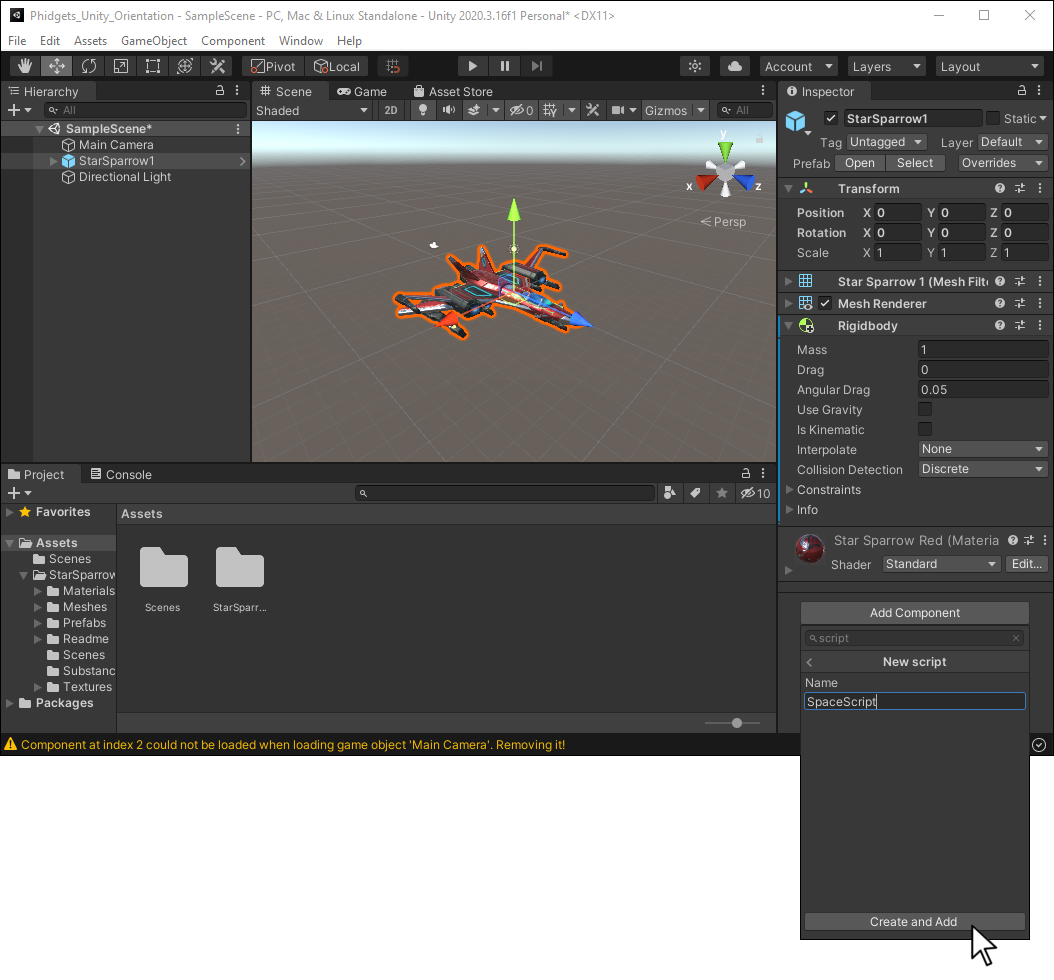The height and width of the screenshot is (980, 1054).
Task: Toggle Mesh Renderer enabled checkbox
Action: pos(825,303)
